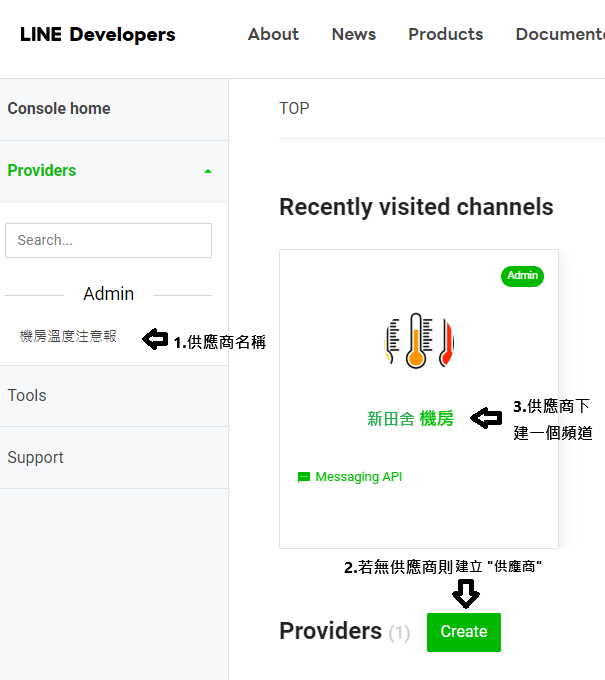Click the Messaging API chat bubble icon

(x=304, y=477)
